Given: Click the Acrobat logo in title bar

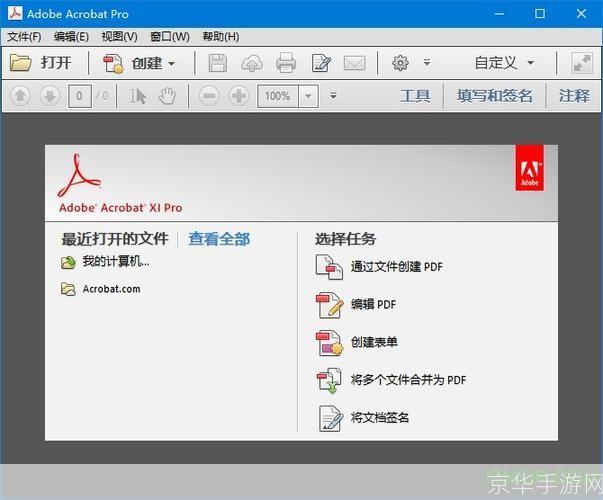Looking at the screenshot, I should [x=15, y=13].
